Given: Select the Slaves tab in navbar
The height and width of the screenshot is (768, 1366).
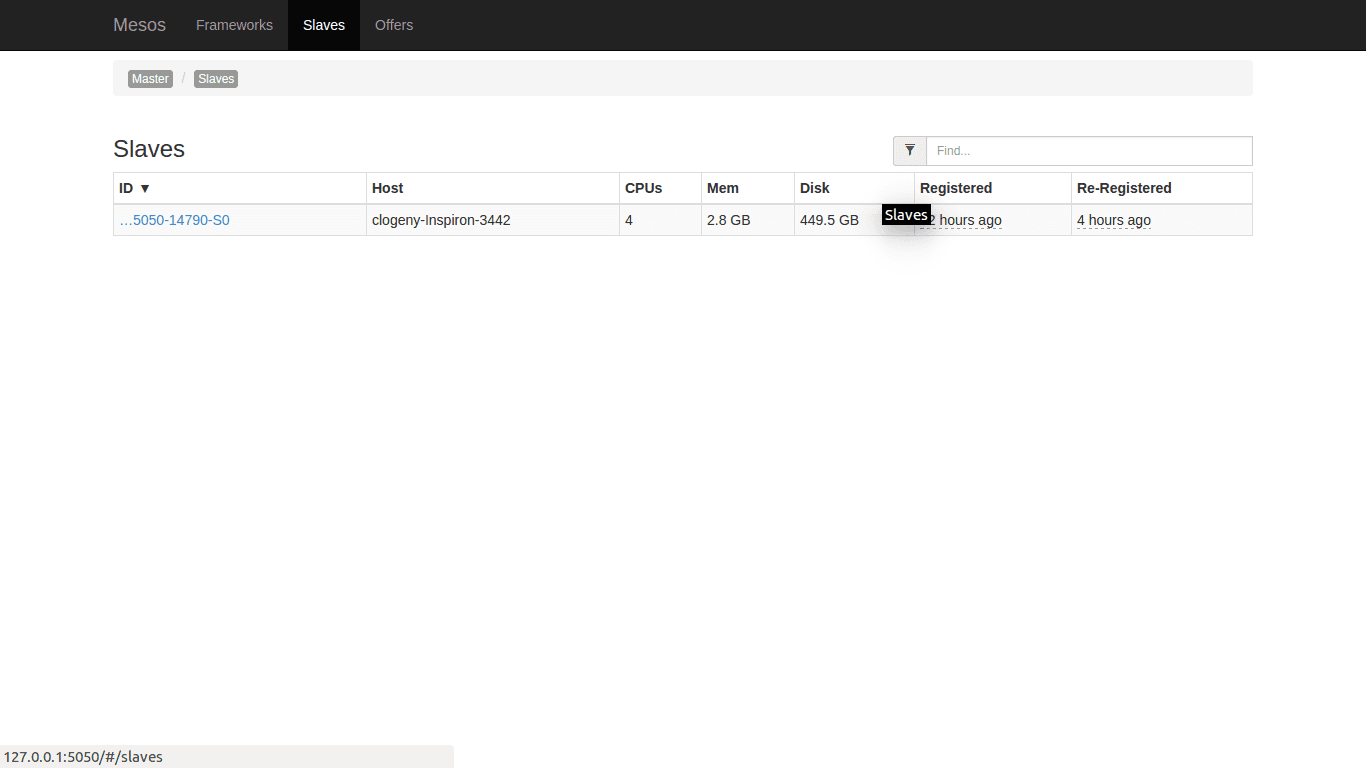Looking at the screenshot, I should click(324, 25).
